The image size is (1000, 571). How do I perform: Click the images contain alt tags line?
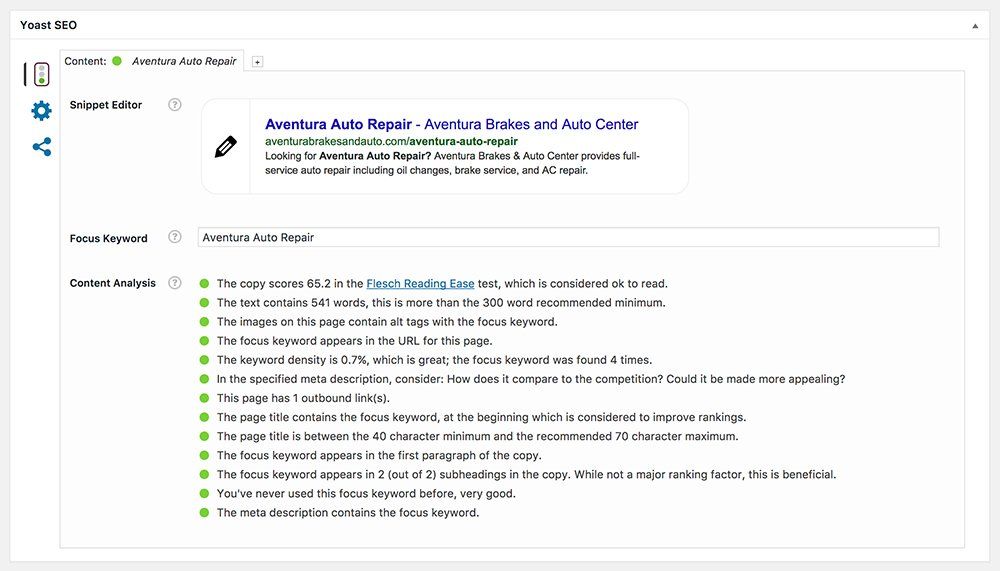point(387,322)
